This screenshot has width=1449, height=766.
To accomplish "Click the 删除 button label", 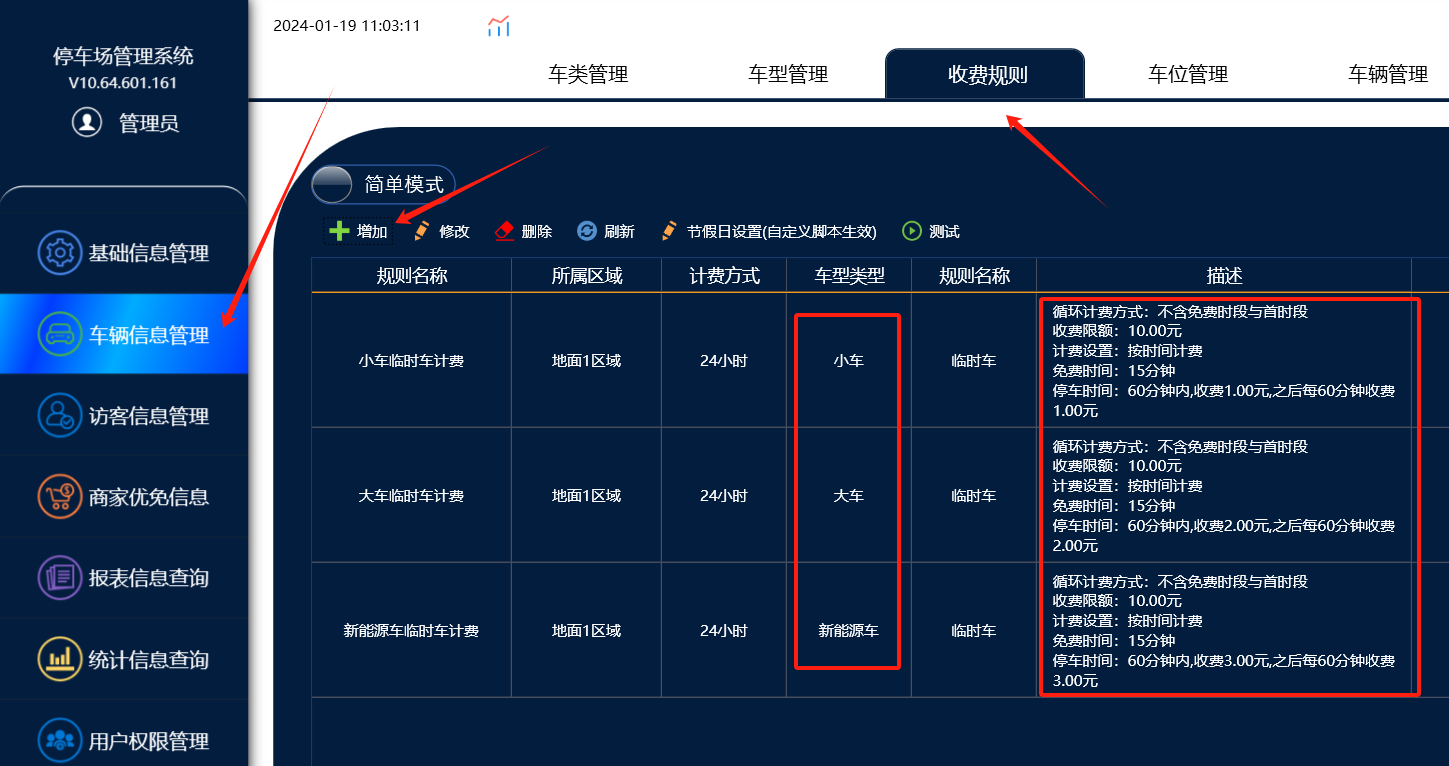I will (537, 232).
